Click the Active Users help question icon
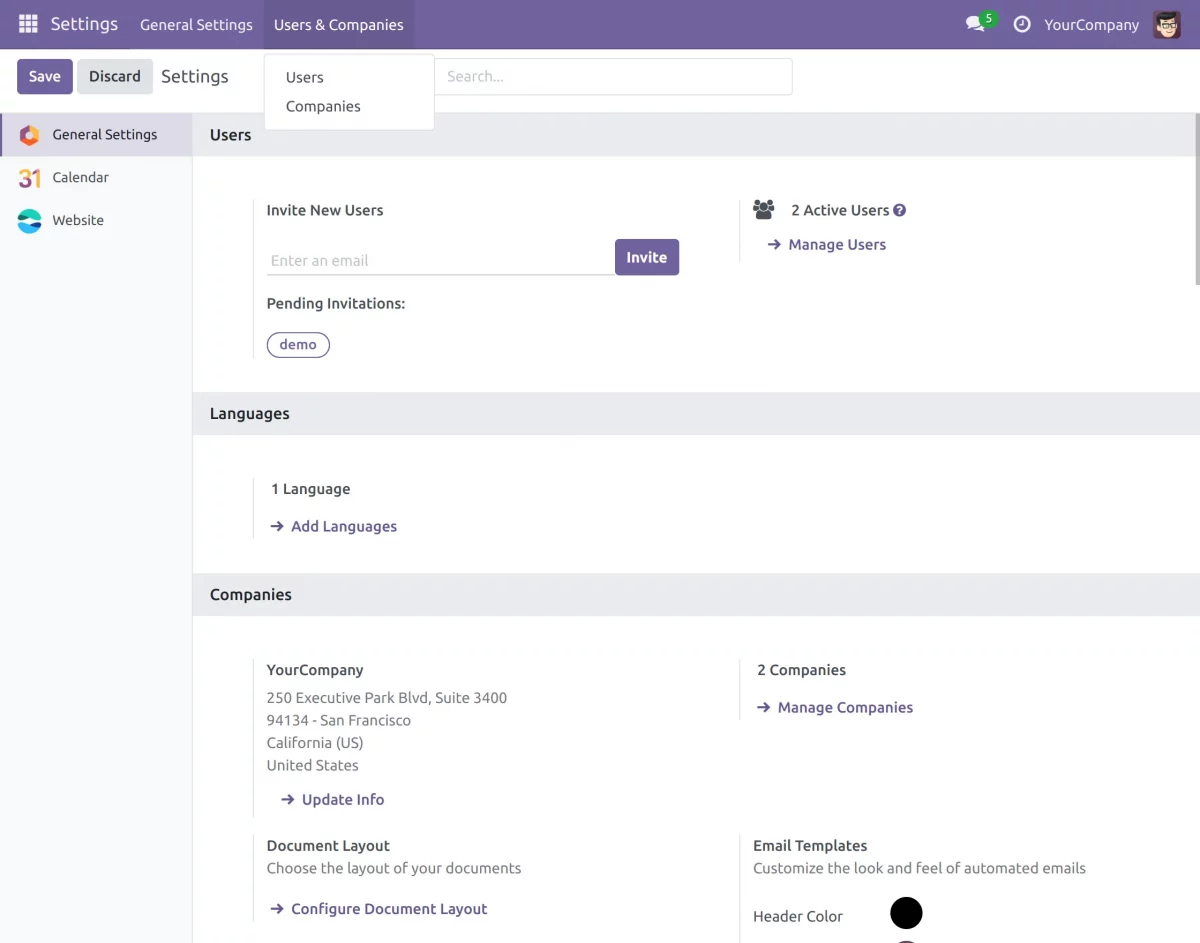 click(900, 210)
